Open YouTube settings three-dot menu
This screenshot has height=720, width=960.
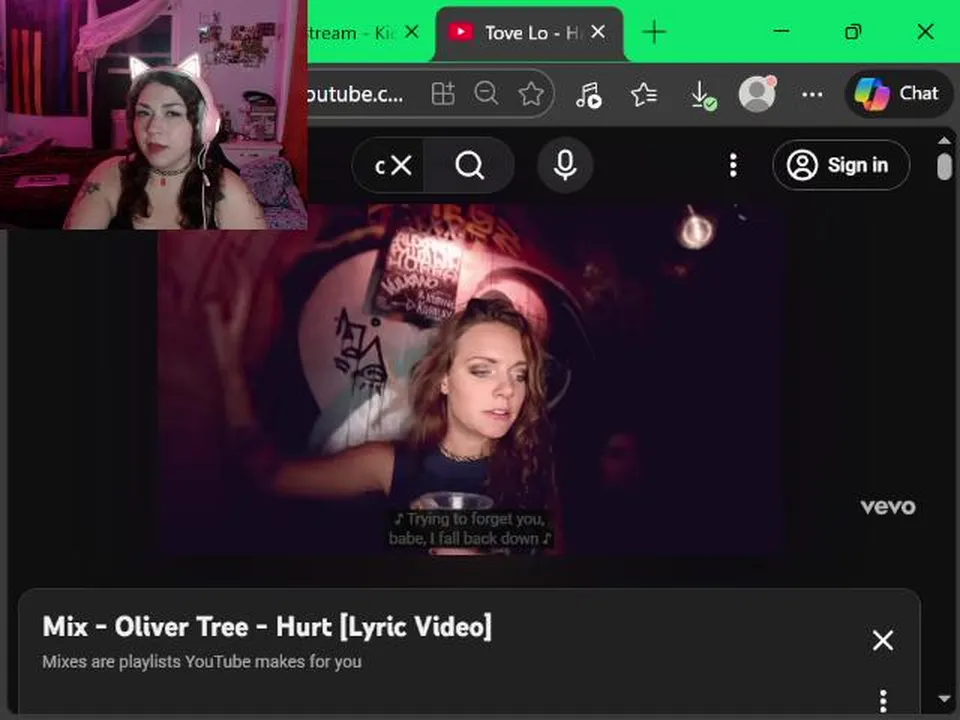(x=733, y=165)
